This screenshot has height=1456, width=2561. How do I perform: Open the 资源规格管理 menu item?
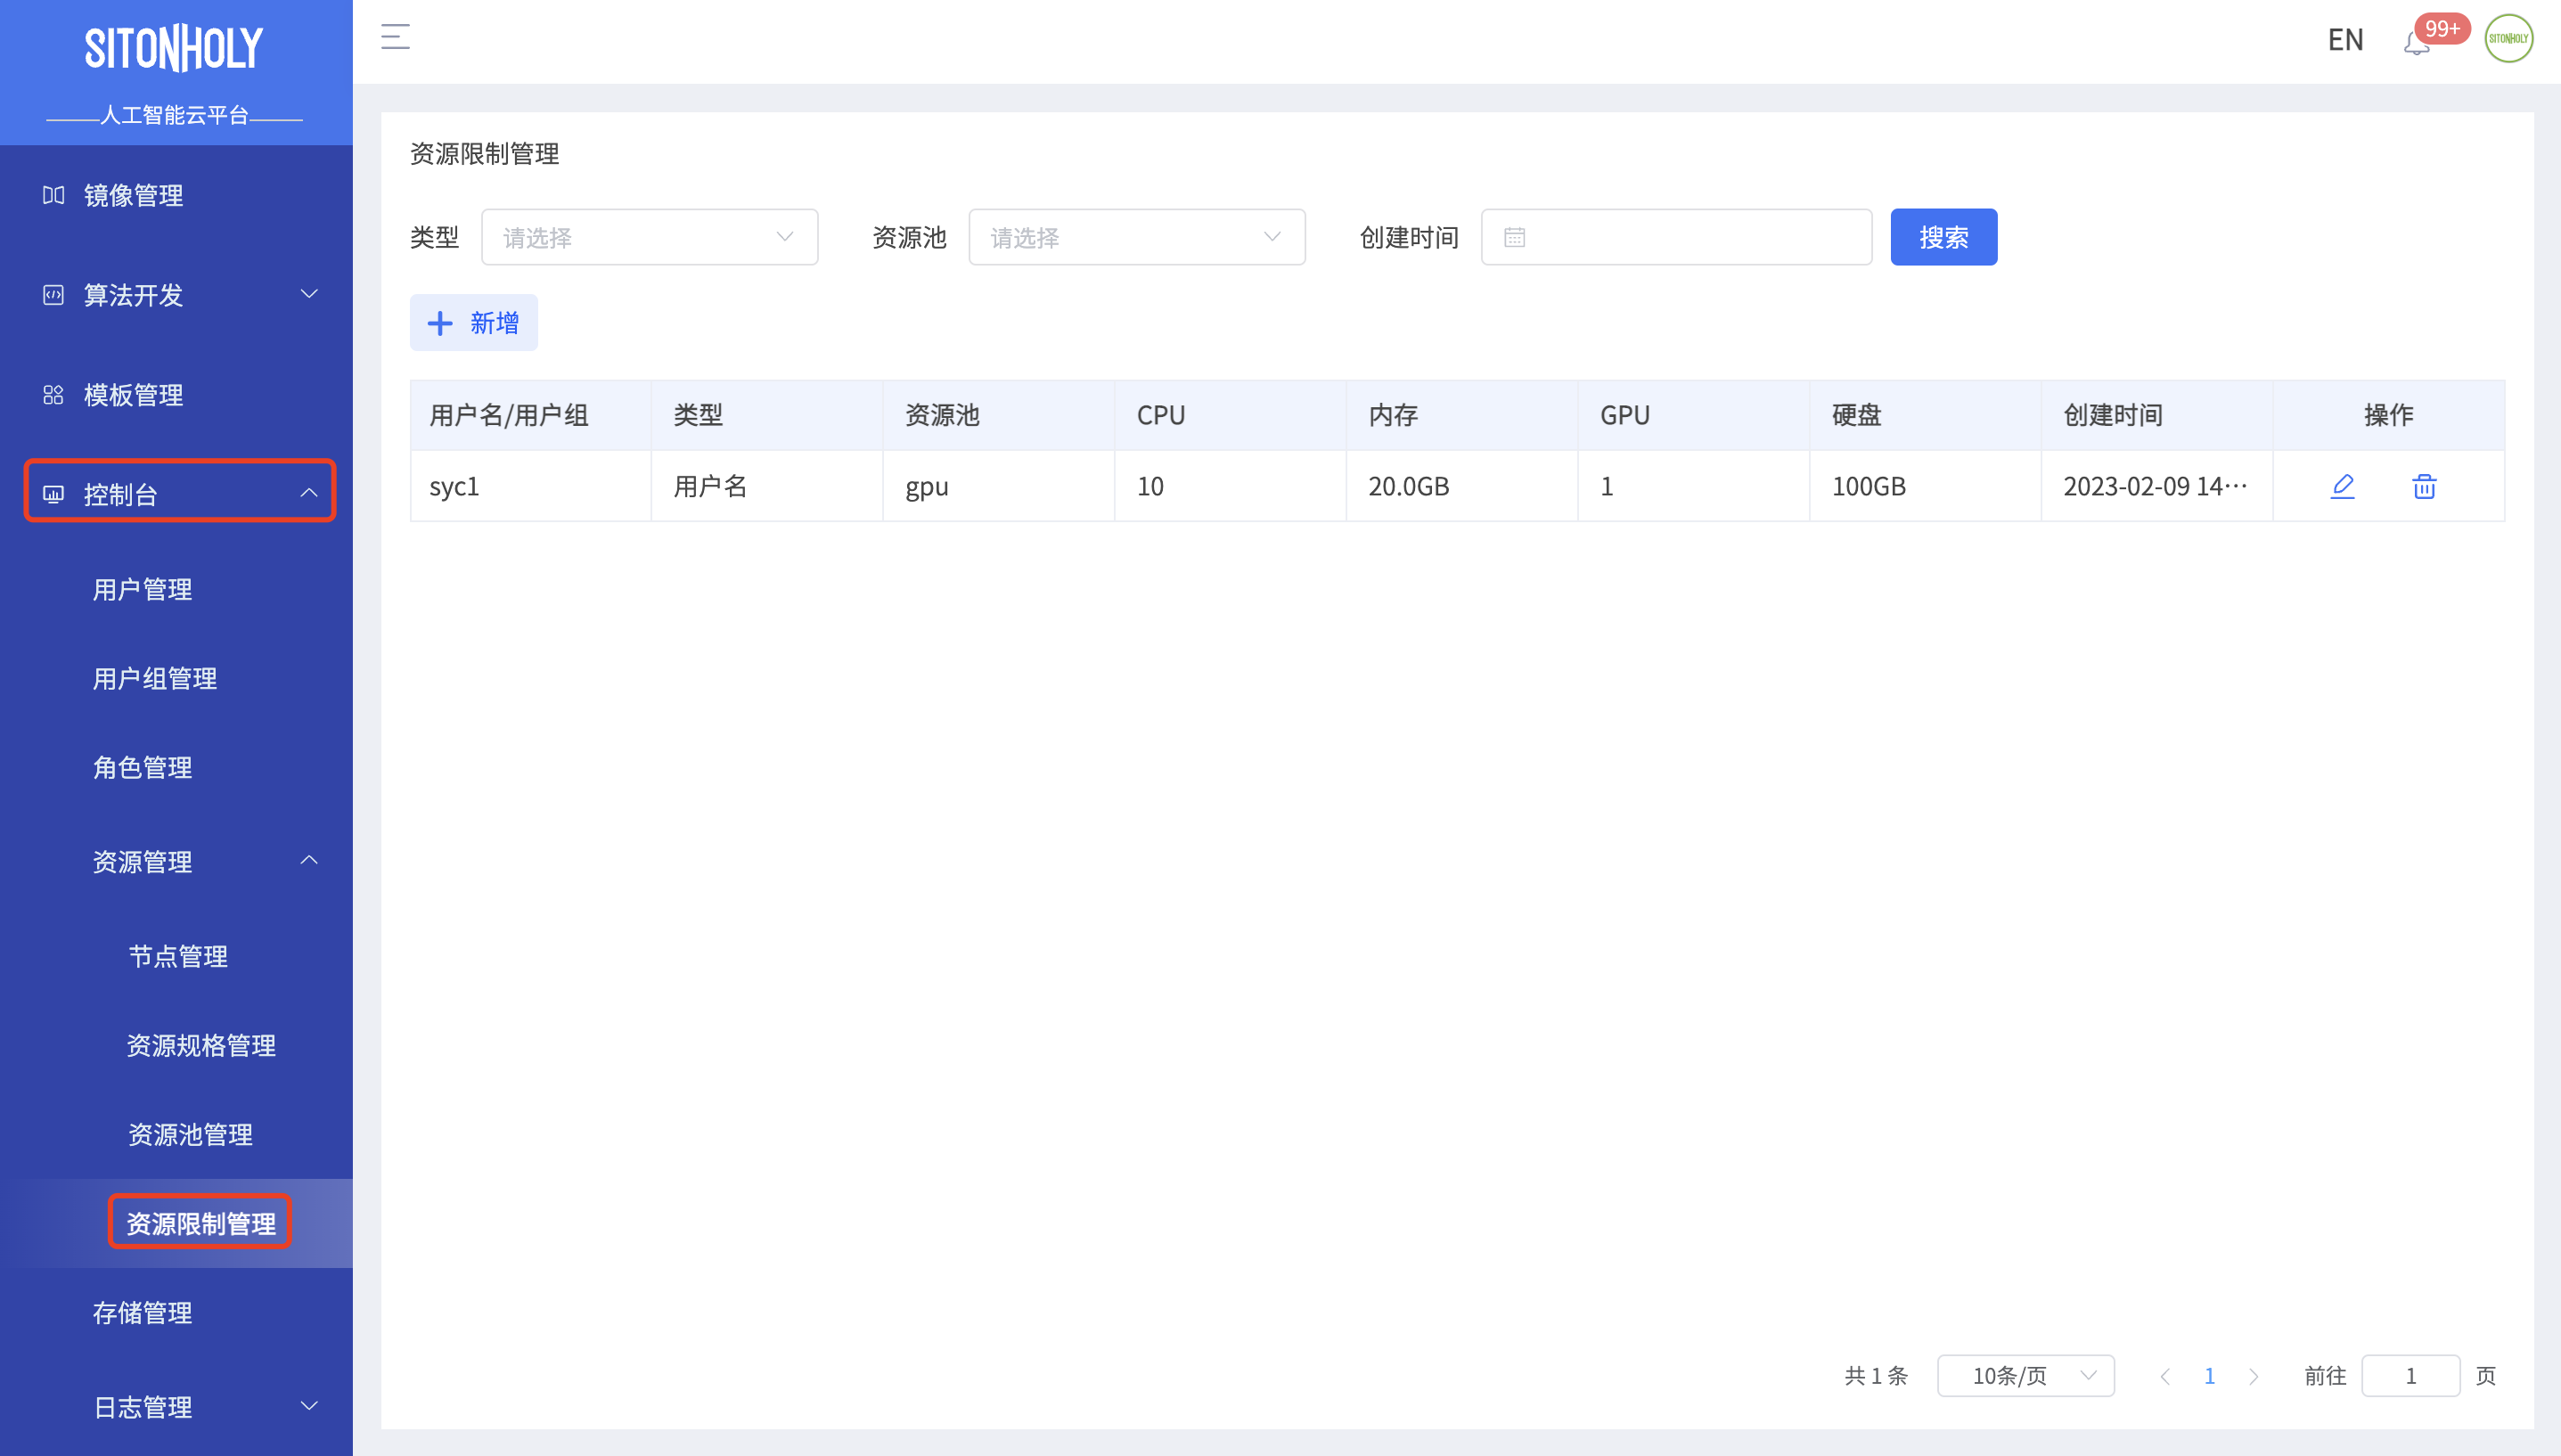click(176, 1045)
